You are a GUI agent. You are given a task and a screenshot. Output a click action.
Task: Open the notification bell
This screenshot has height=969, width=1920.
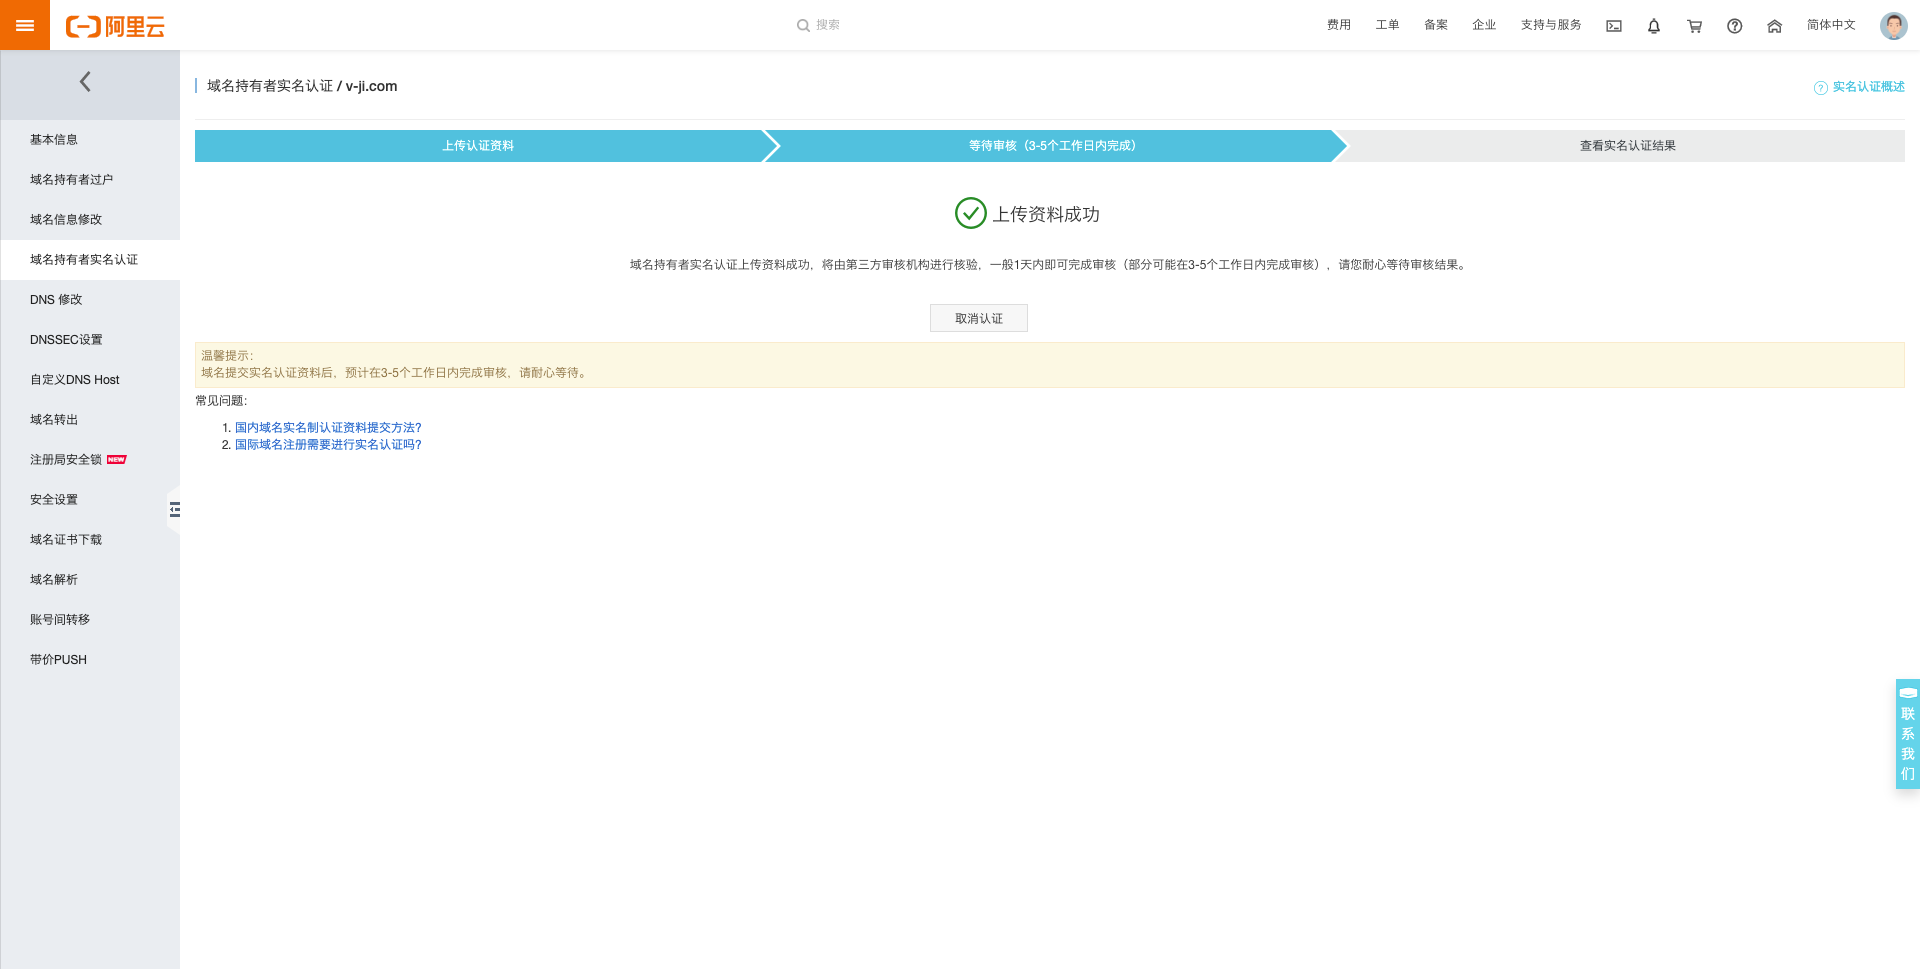(1654, 26)
